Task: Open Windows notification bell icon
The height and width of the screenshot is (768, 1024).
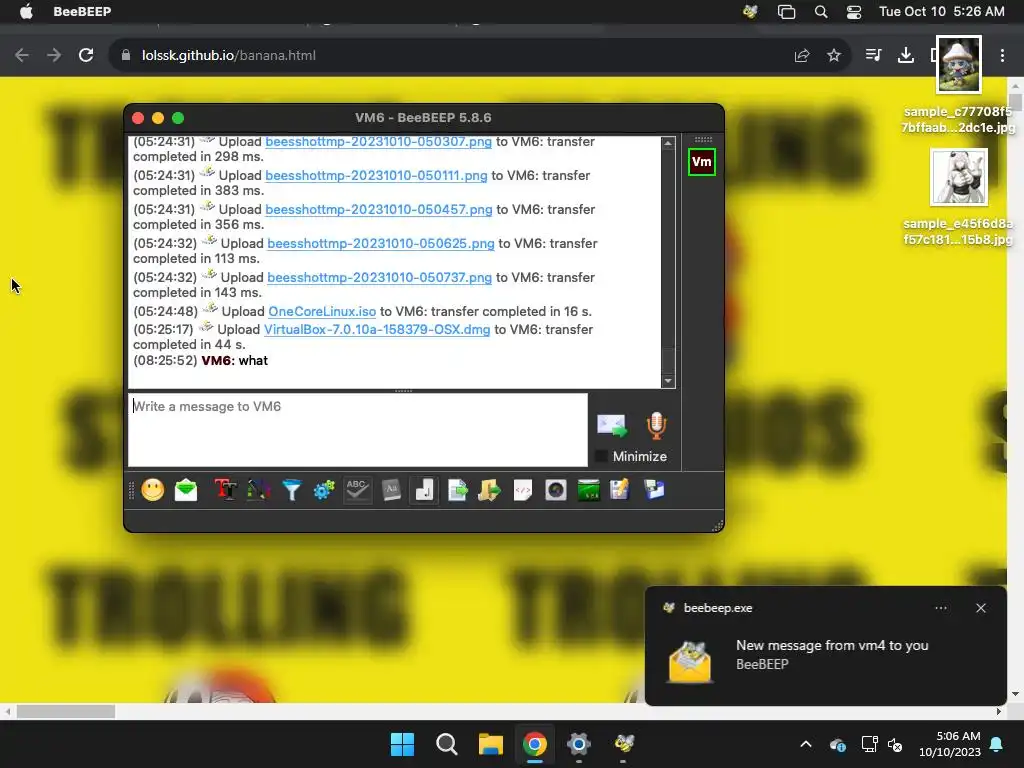Action: click(x=997, y=744)
